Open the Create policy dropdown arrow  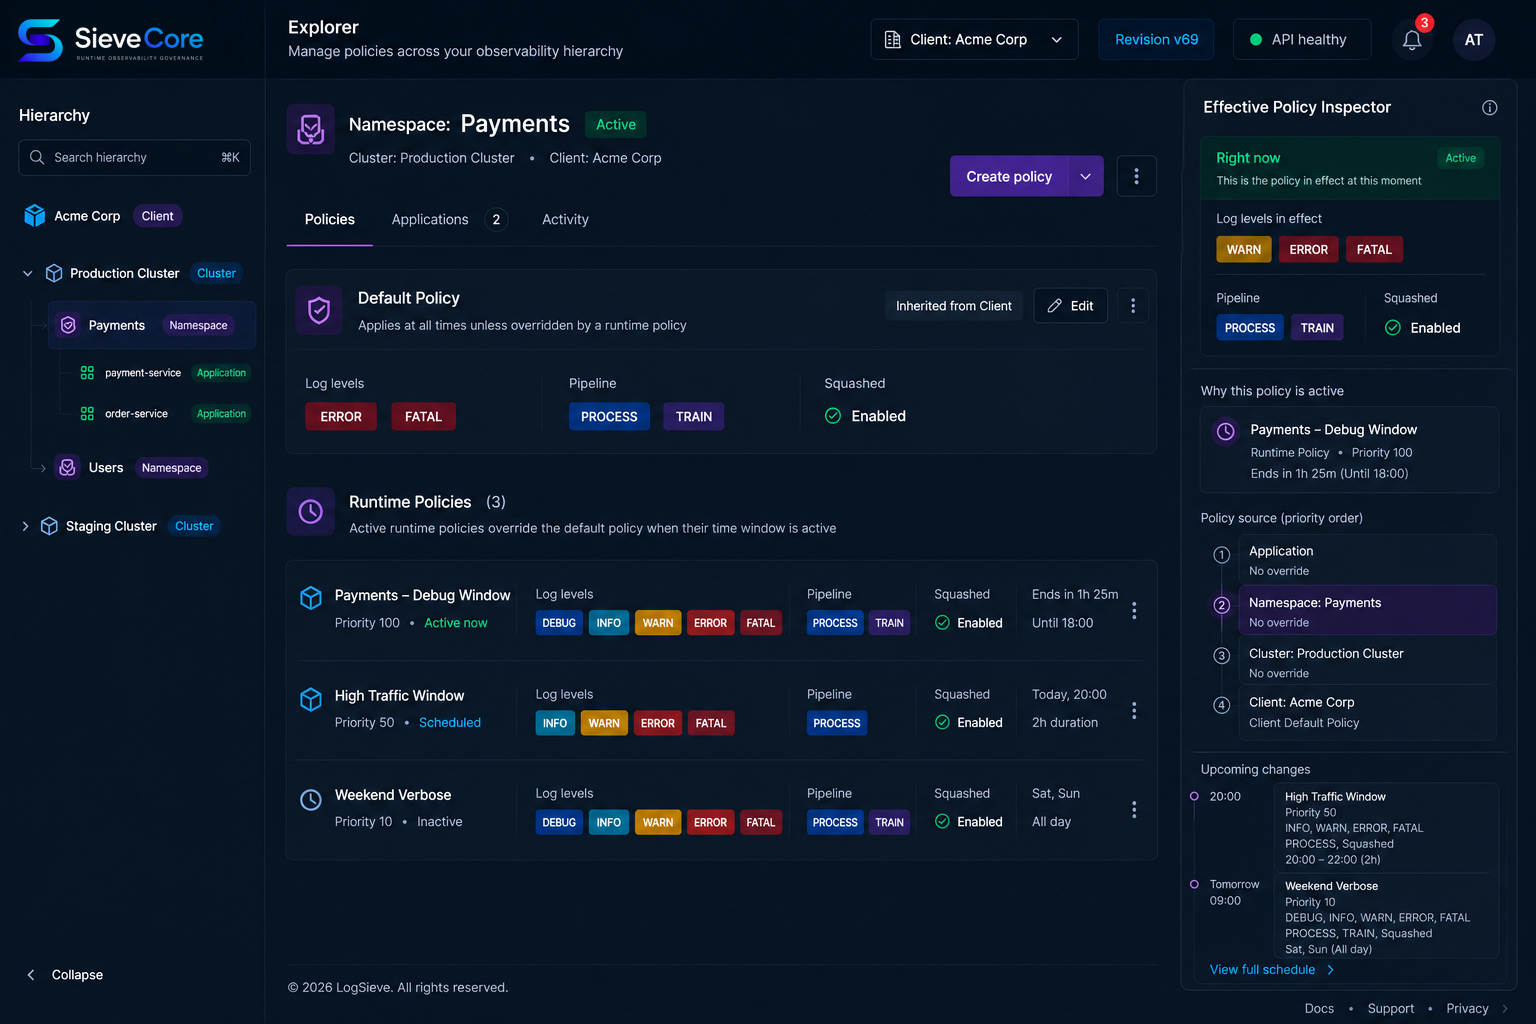coord(1086,176)
